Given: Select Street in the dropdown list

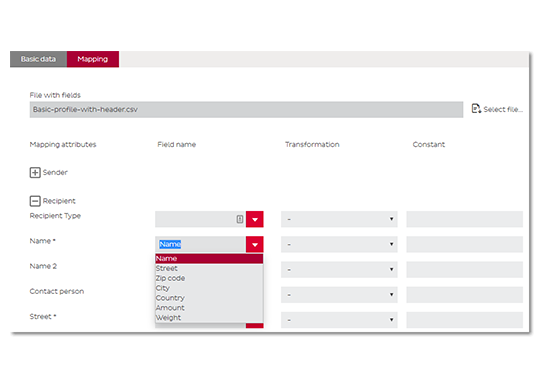Looking at the screenshot, I should (x=209, y=268).
